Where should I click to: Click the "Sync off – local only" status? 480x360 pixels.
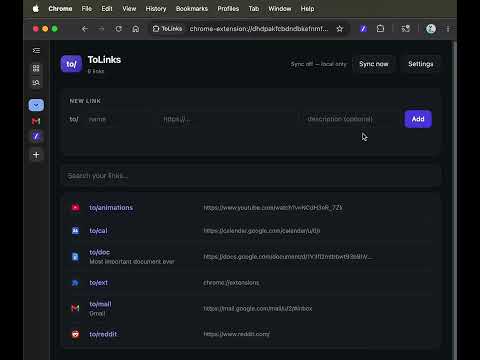point(318,64)
